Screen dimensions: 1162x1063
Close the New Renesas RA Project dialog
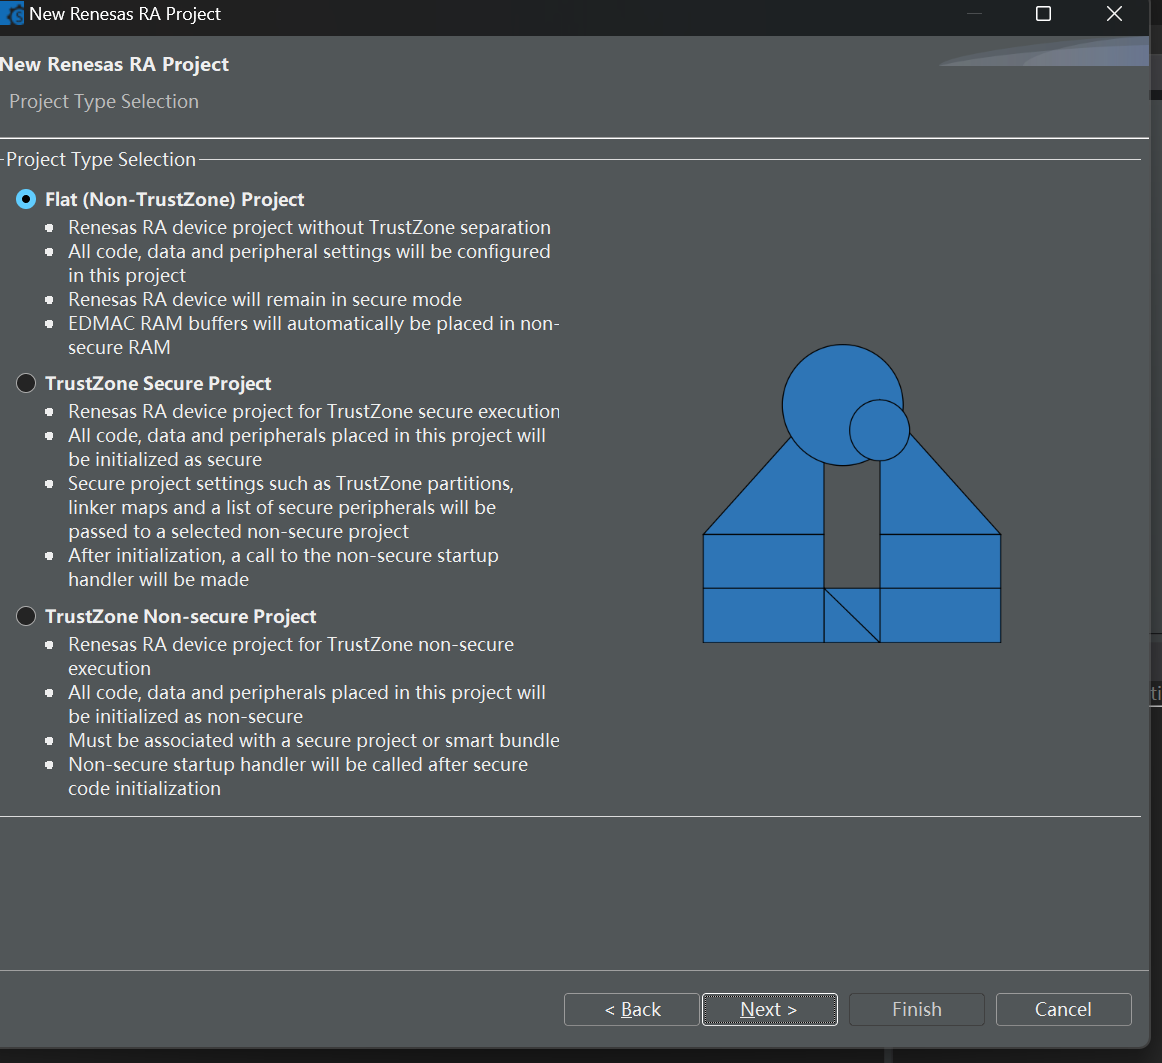pos(1115,13)
